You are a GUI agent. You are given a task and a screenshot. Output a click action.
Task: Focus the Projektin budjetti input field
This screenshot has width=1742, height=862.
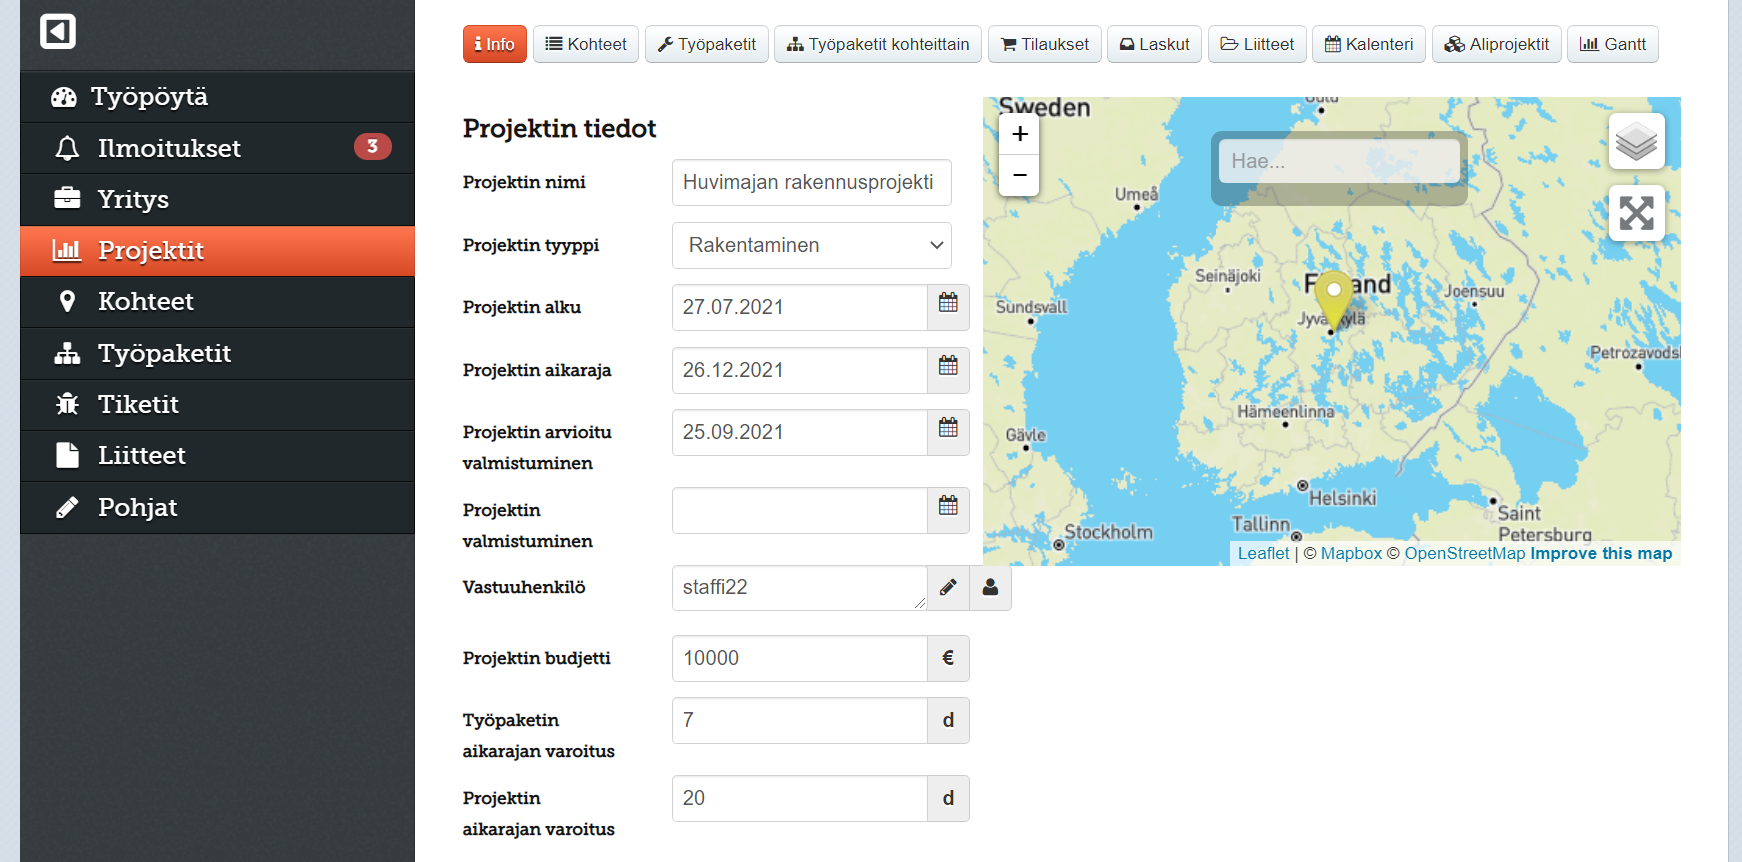coord(799,658)
